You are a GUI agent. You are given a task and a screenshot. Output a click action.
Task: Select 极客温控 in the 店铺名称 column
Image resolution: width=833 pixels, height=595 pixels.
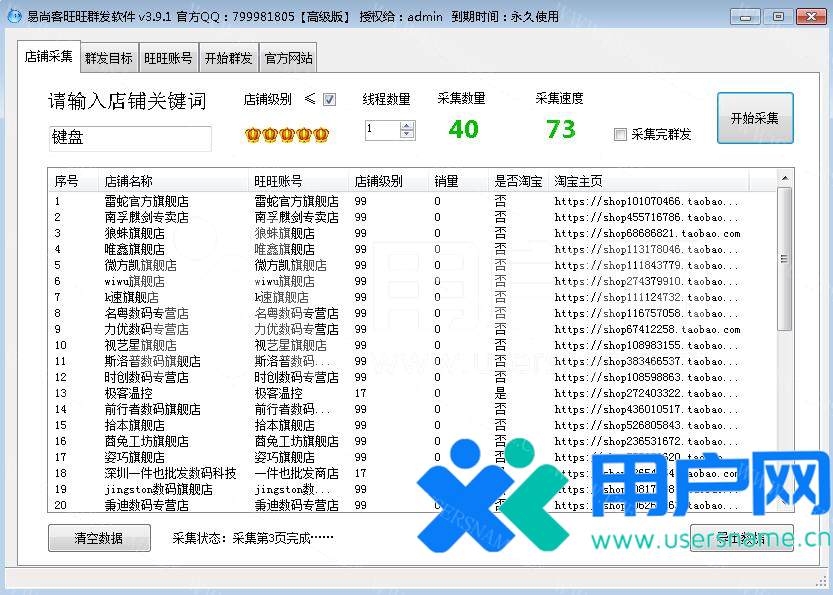tap(128, 393)
